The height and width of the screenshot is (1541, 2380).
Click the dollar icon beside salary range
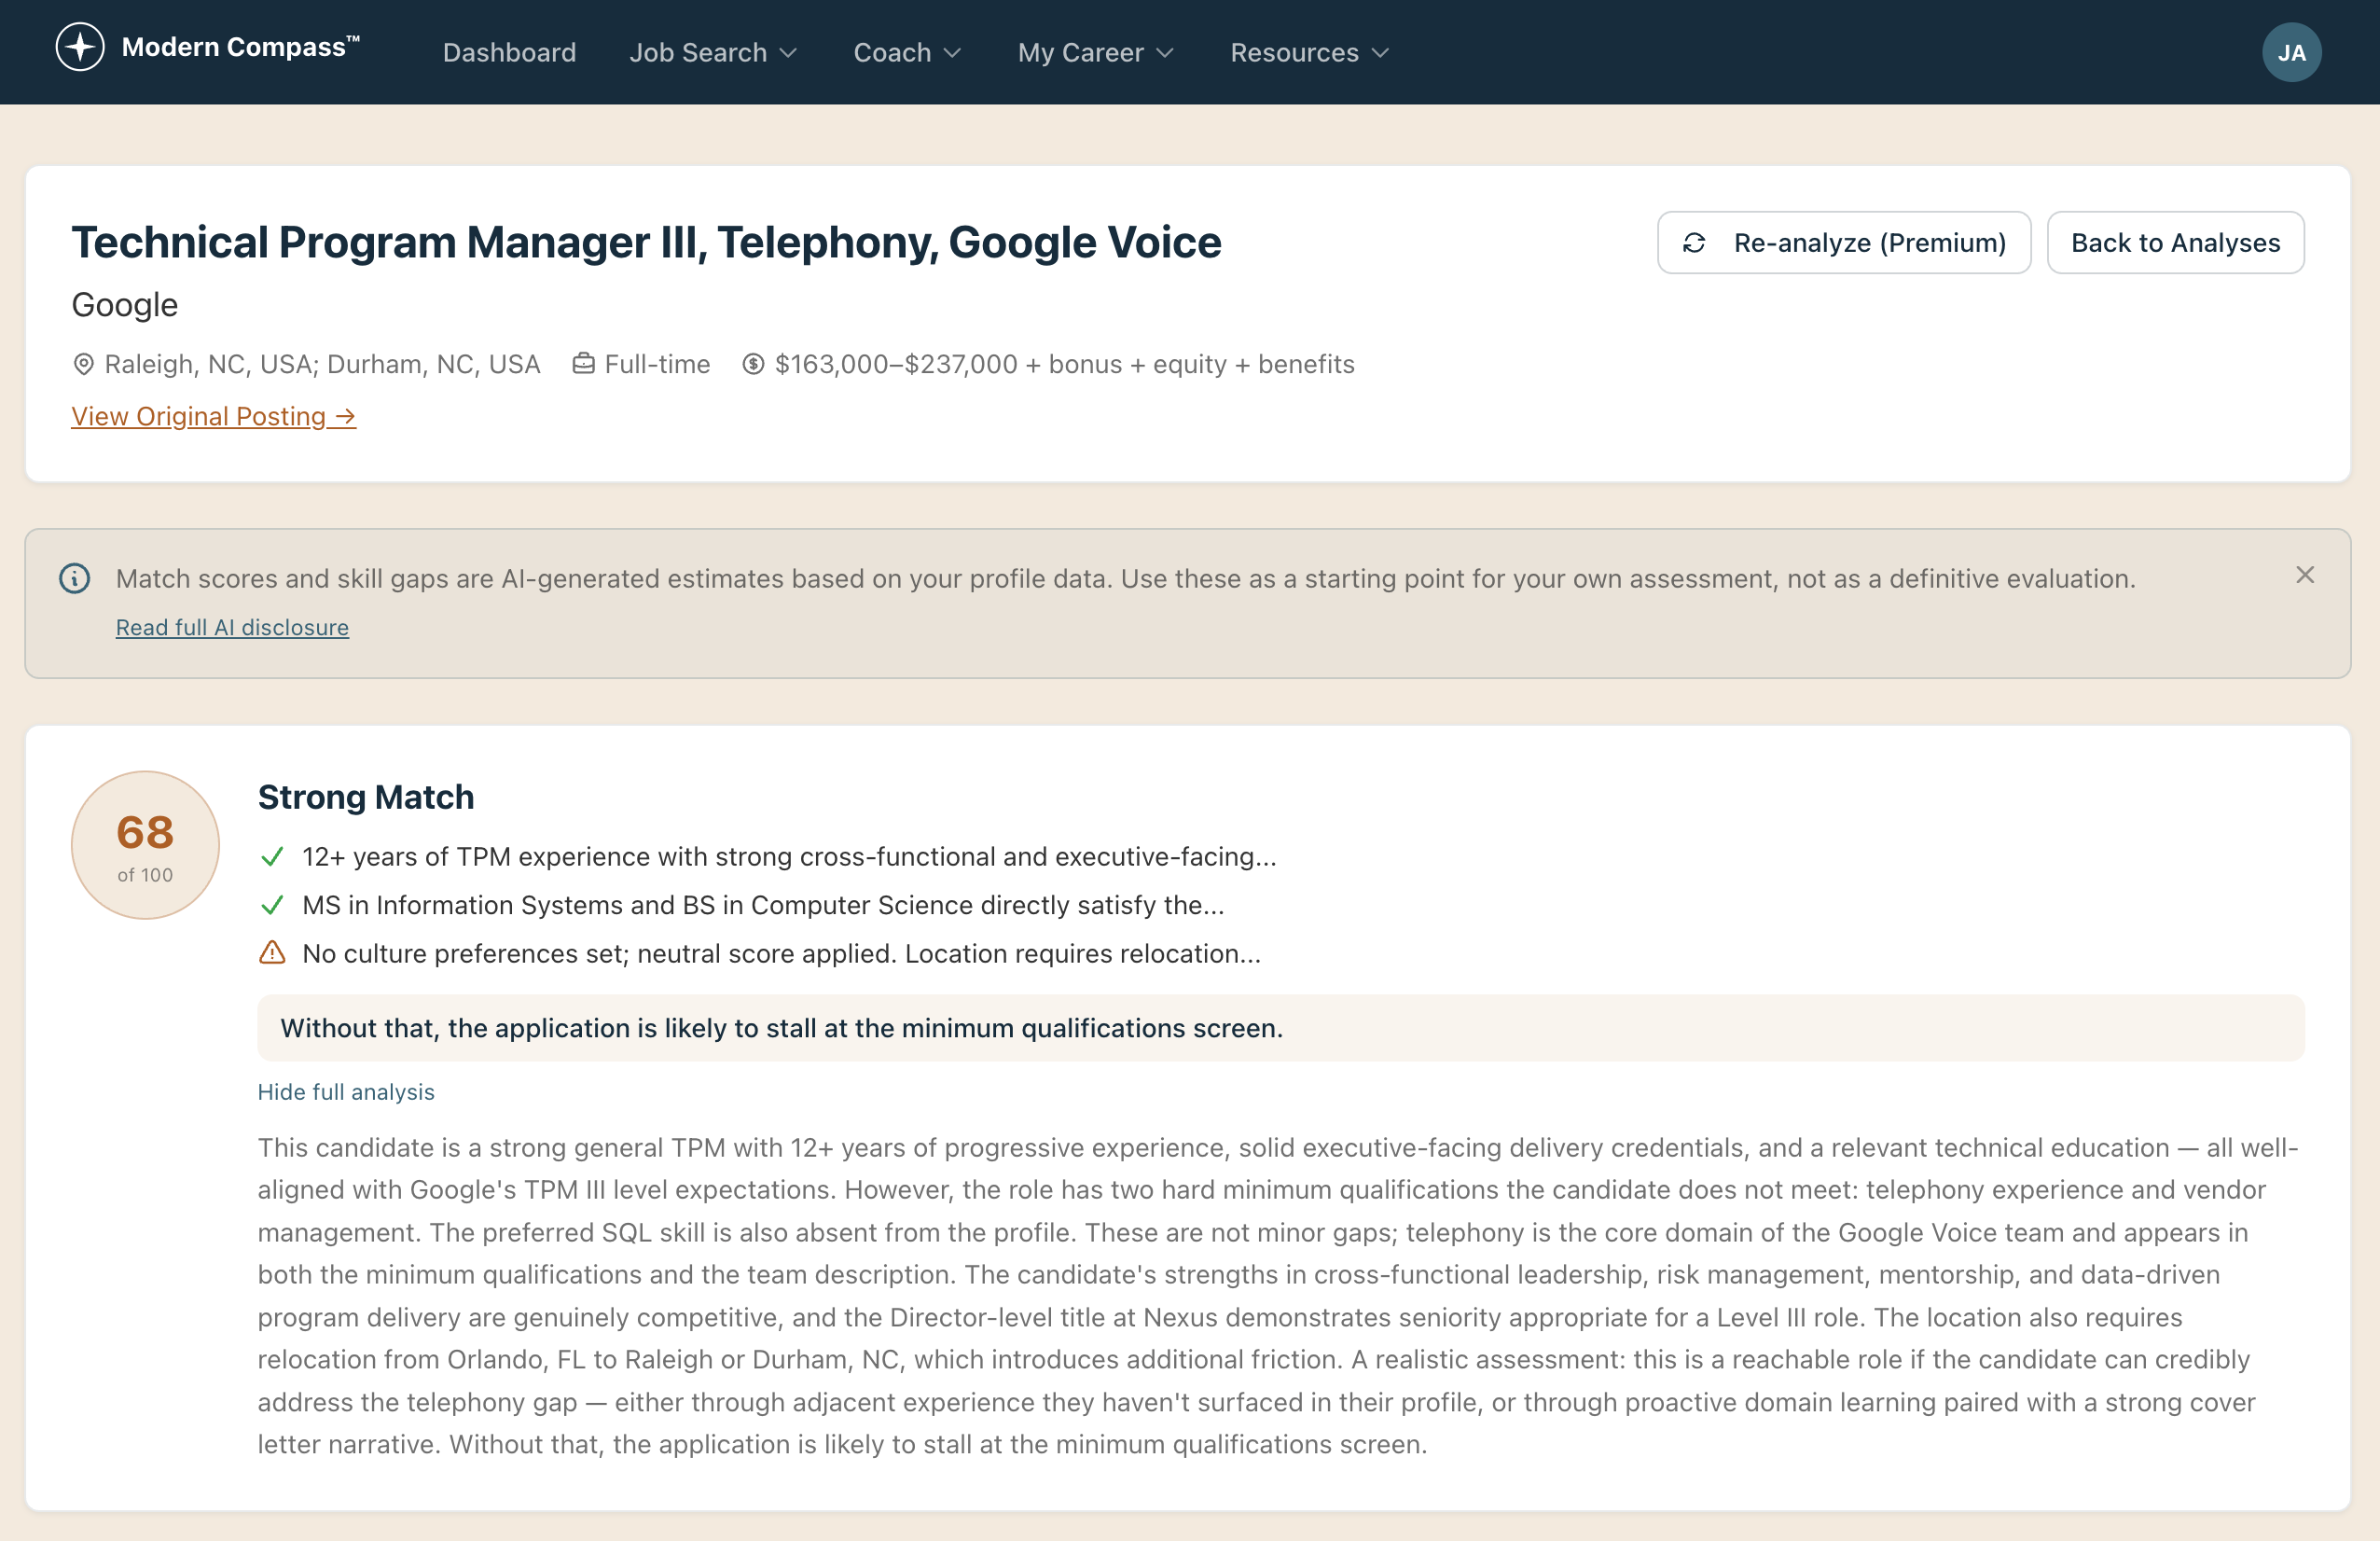(753, 364)
